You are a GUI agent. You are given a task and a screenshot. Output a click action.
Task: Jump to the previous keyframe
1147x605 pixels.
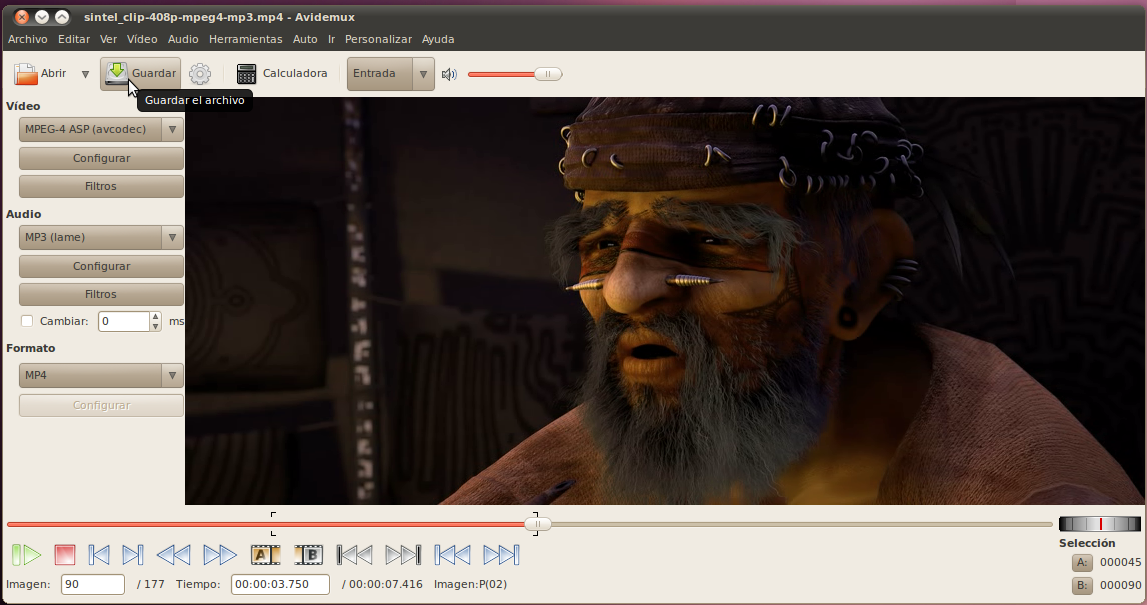point(173,555)
